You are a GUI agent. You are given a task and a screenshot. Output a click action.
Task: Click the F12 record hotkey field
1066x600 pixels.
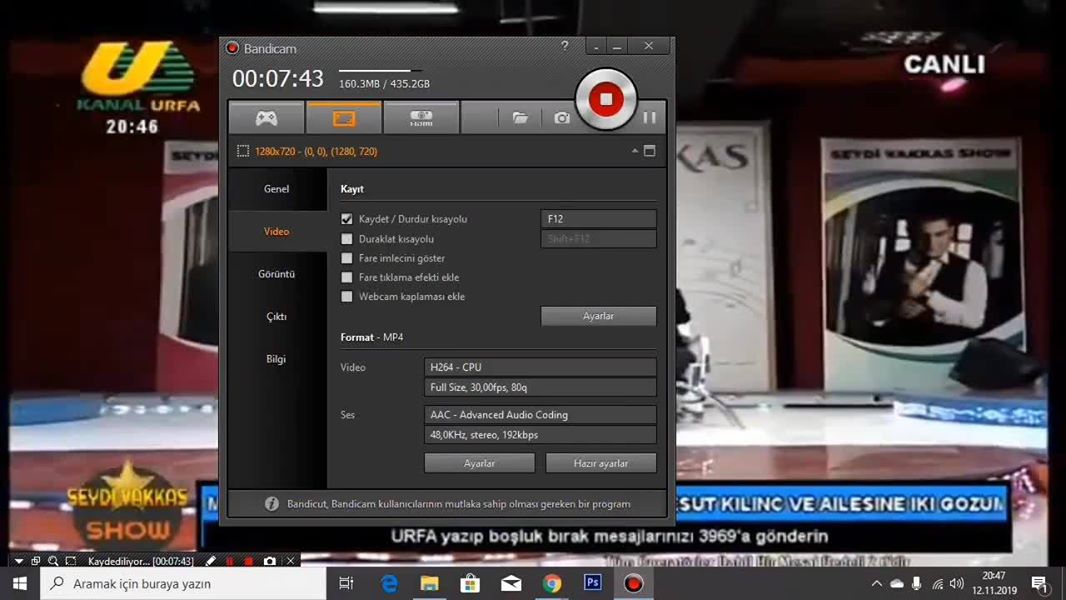[598, 219]
